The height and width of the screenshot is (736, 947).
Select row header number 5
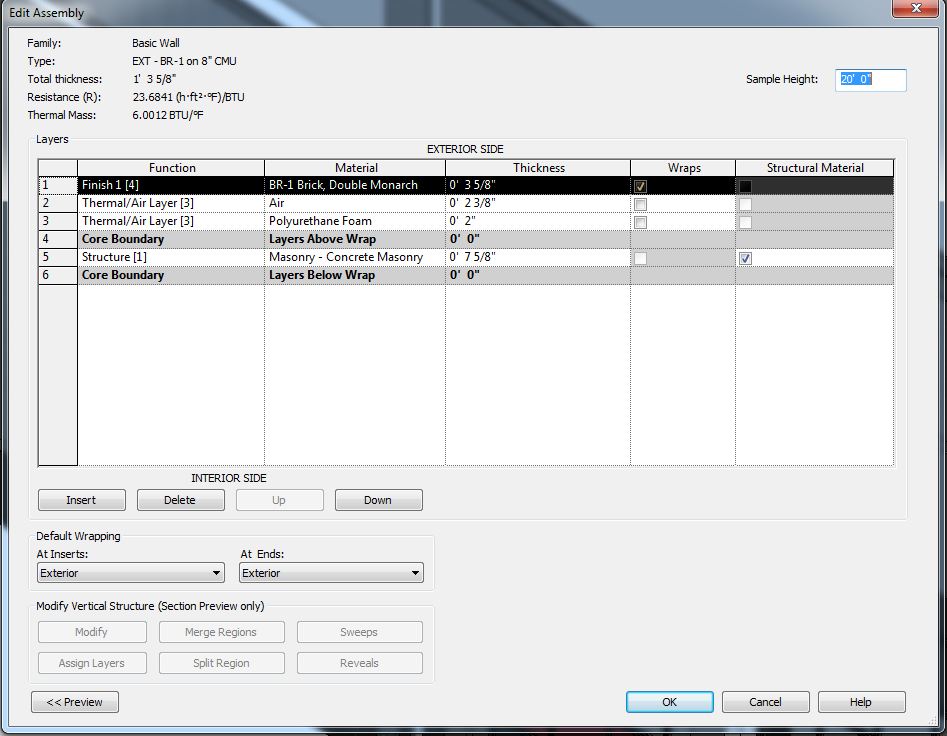pyautogui.click(x=57, y=257)
